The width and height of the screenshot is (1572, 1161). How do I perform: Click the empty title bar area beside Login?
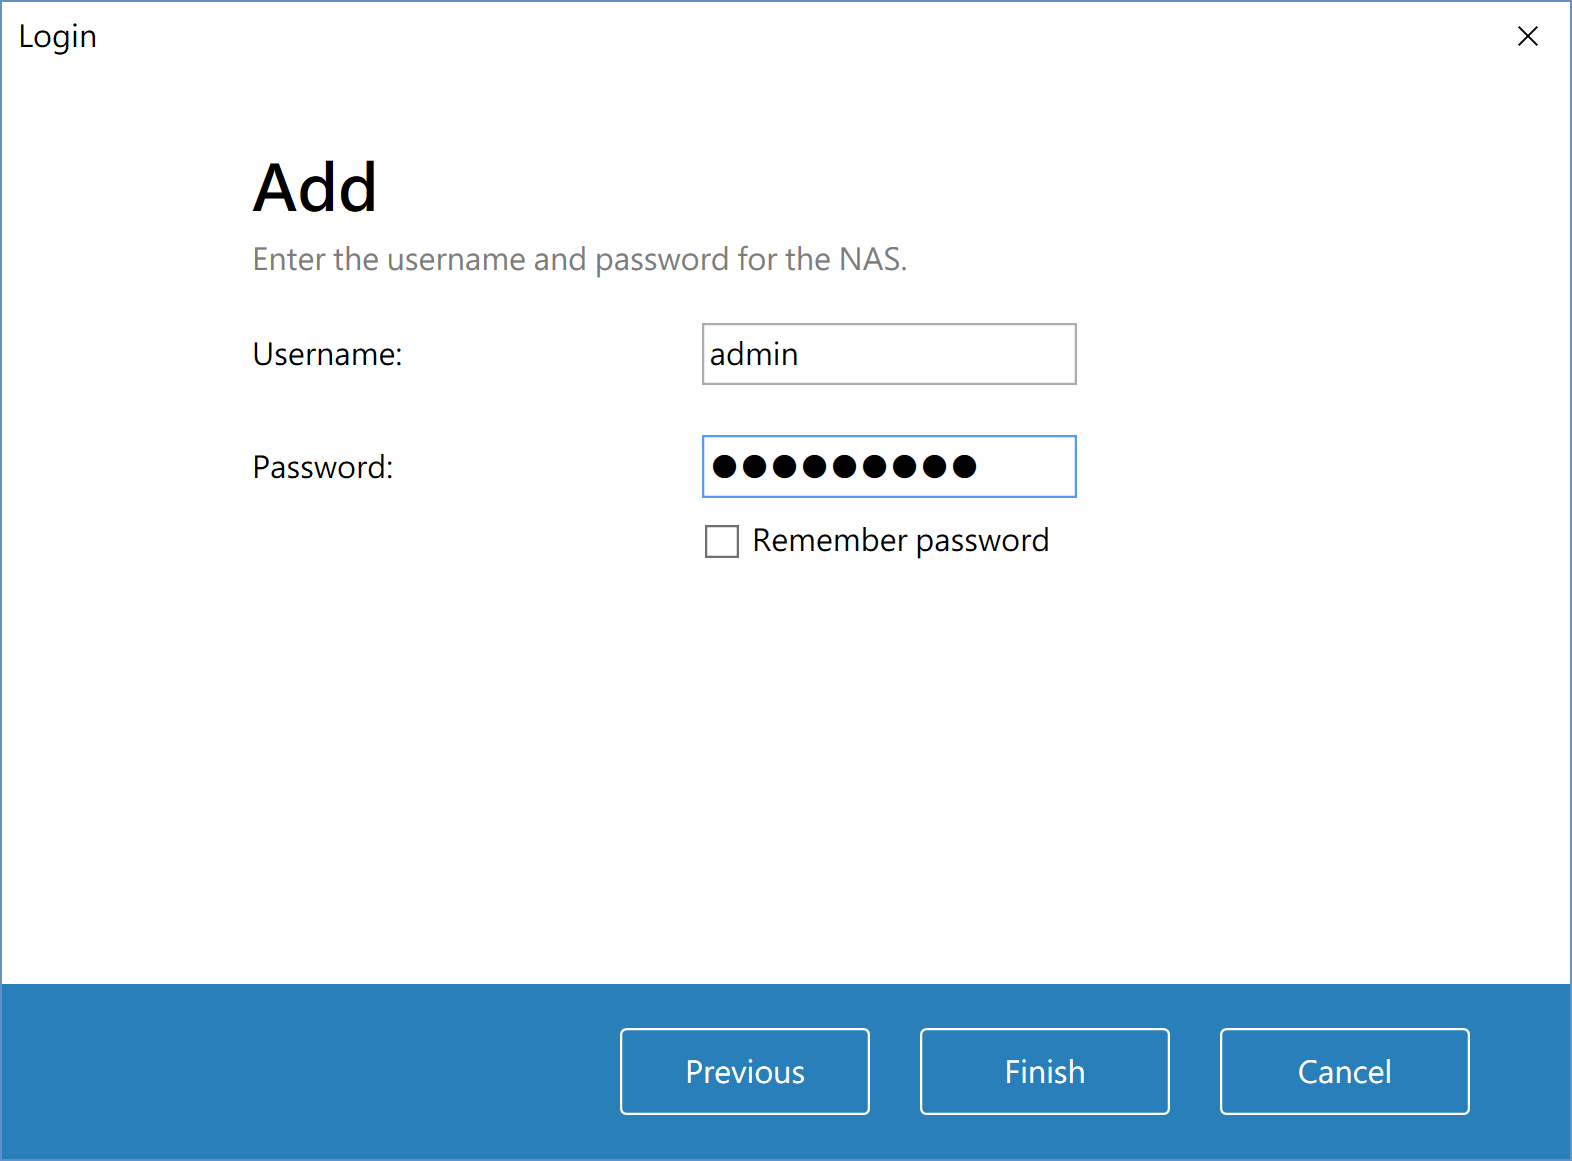800,37
